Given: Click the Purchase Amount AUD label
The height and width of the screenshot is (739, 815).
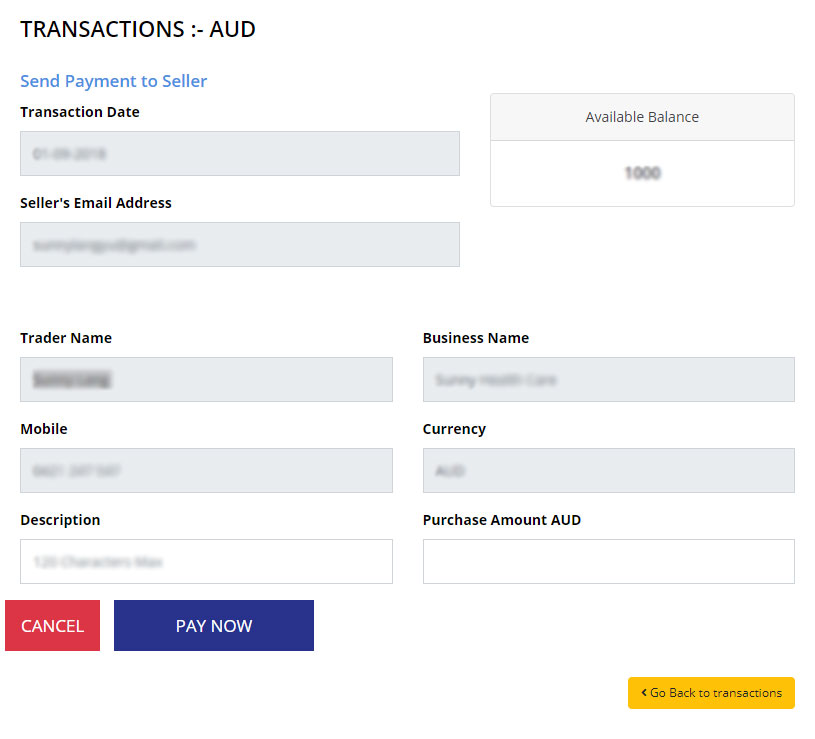Looking at the screenshot, I should tap(501, 520).
